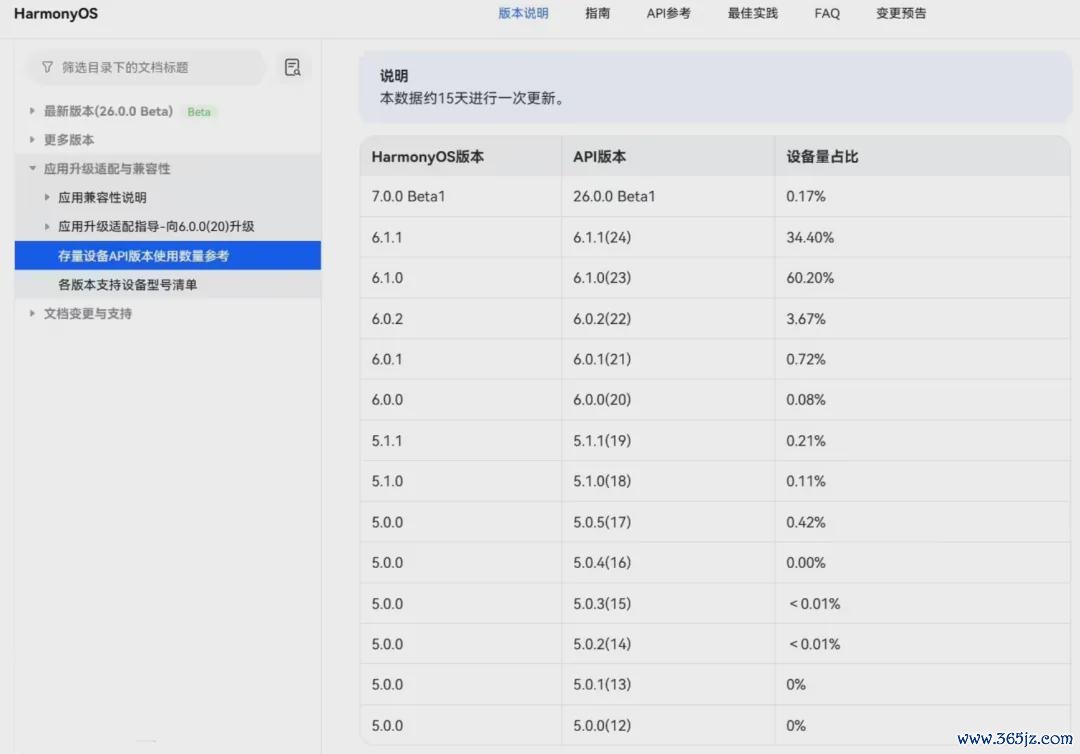Select 文档变更与支持 in the sidebar
Screen dimensions: 1080x754
click(x=87, y=313)
